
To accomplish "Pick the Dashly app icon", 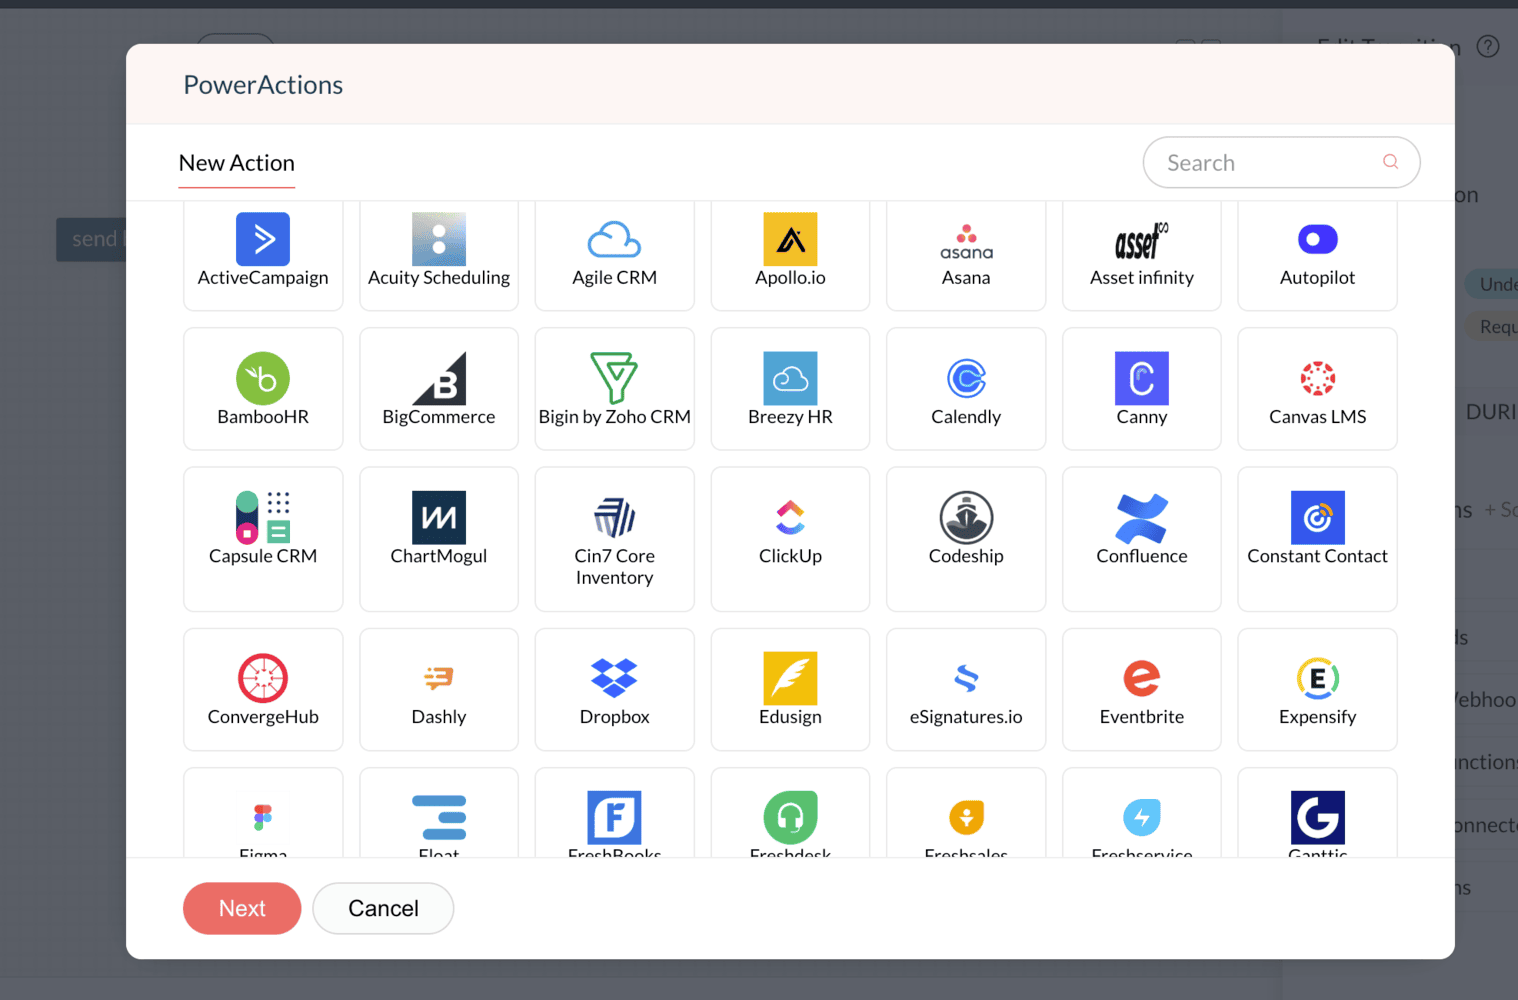I will 439,678.
